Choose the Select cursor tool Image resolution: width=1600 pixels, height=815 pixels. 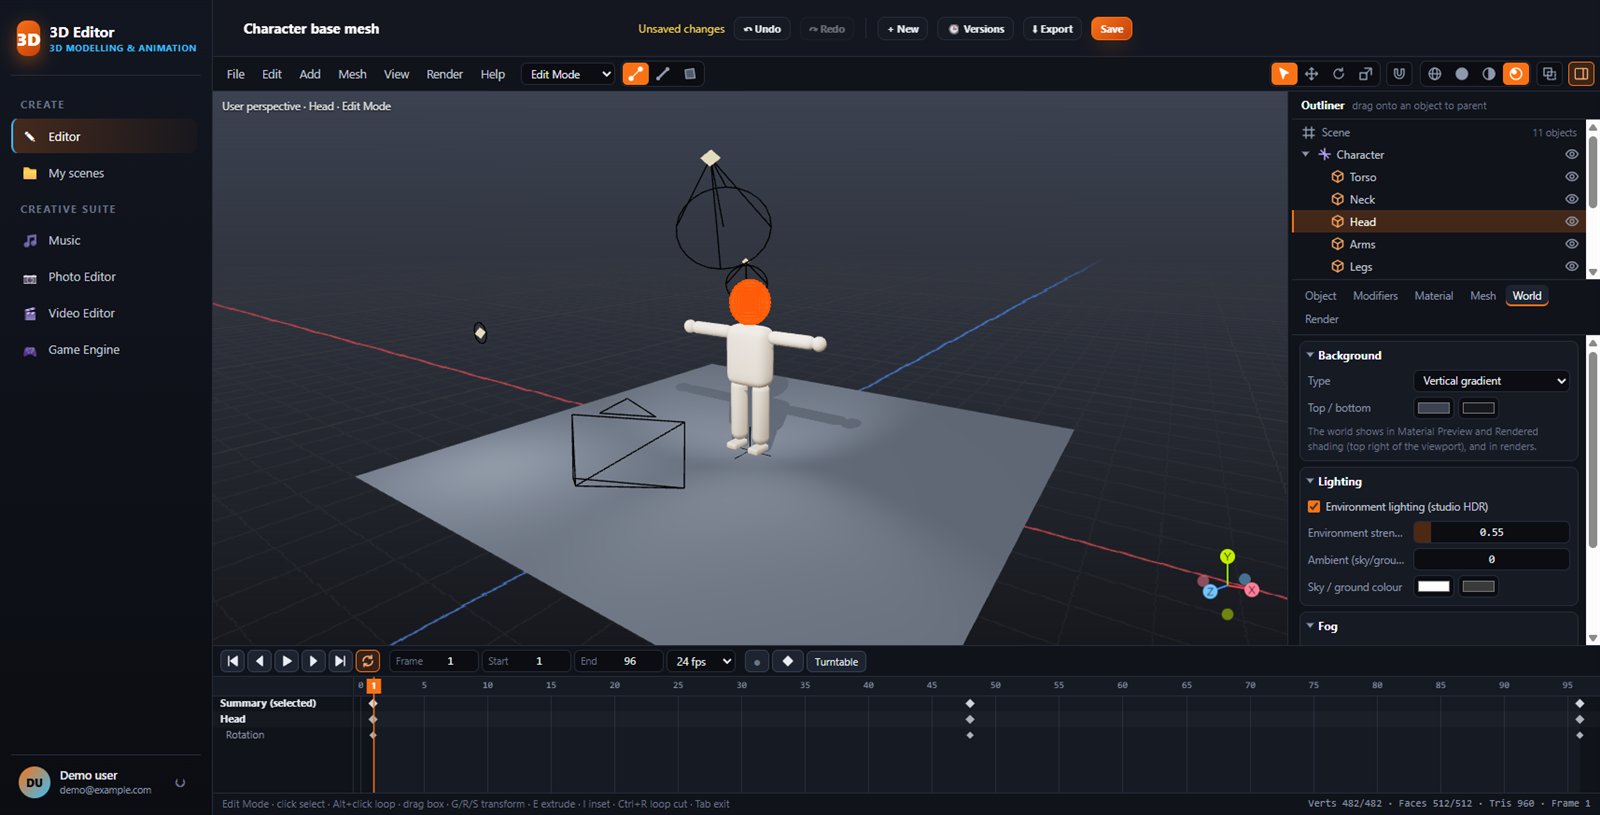pyautogui.click(x=1284, y=74)
